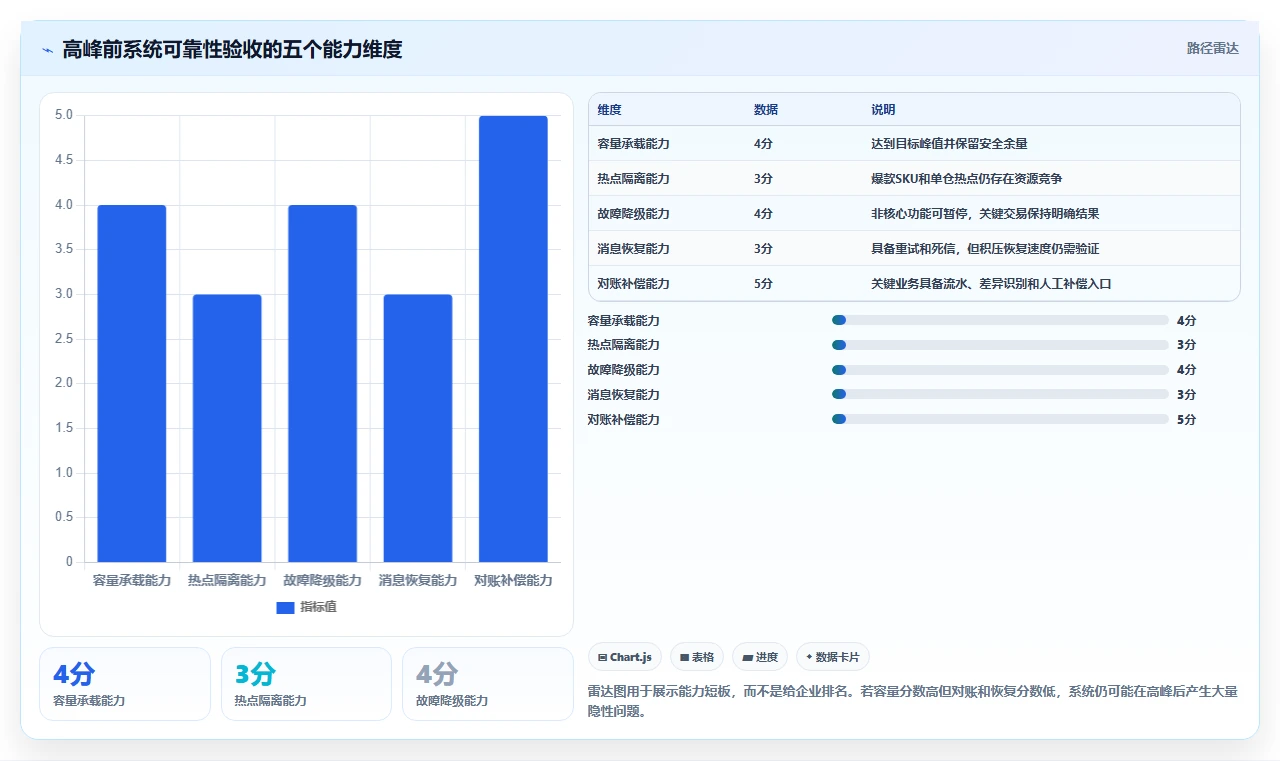Open the 4分 故障降级能力 data card
Viewport: 1280px width, 761px height.
point(488,684)
